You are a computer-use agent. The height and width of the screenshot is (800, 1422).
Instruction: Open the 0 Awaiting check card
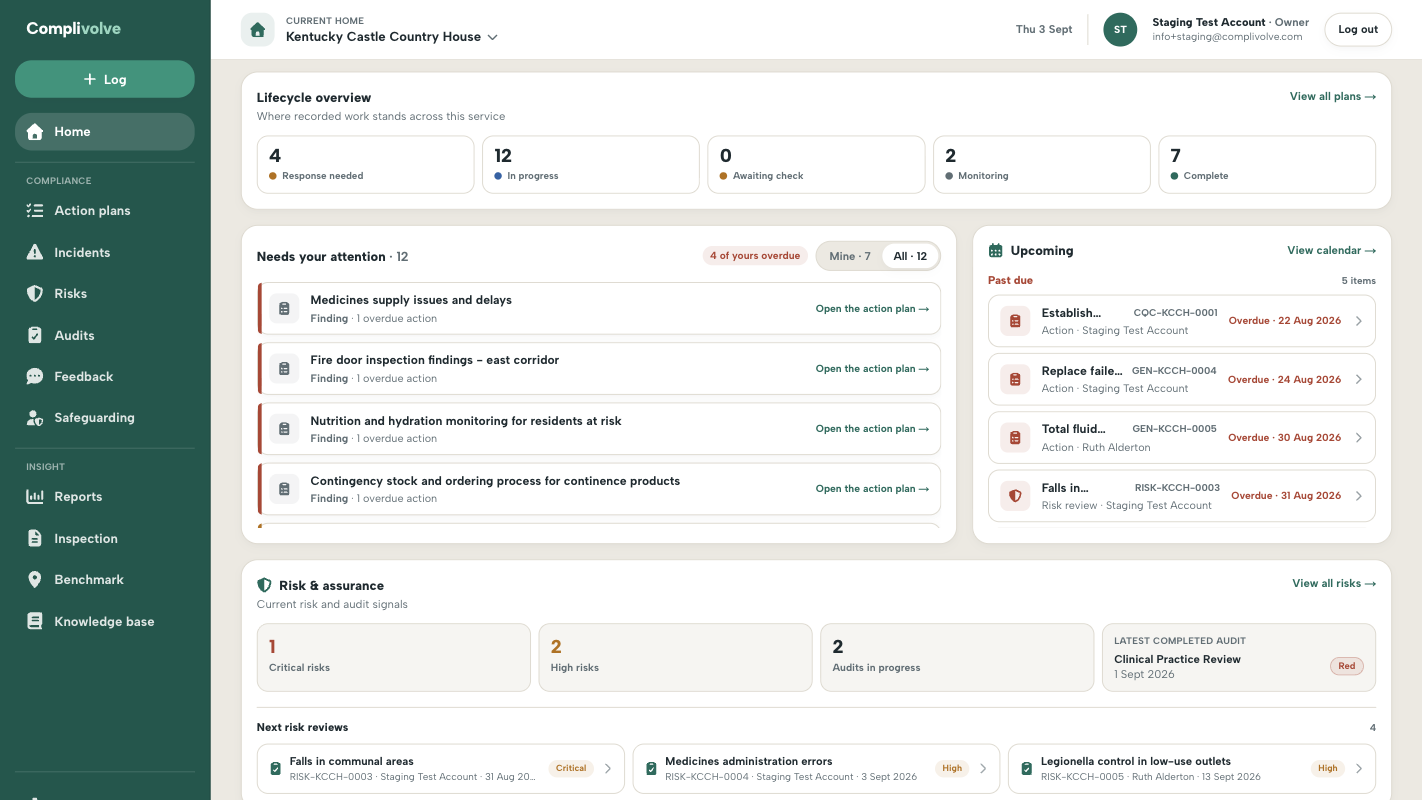(816, 165)
